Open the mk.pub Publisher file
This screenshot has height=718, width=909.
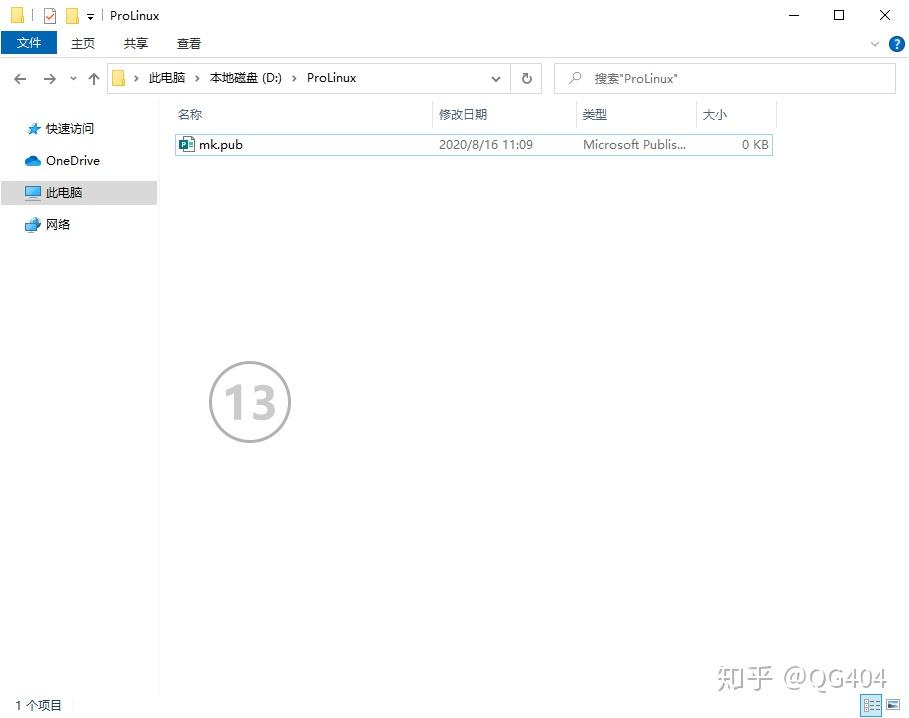point(220,145)
